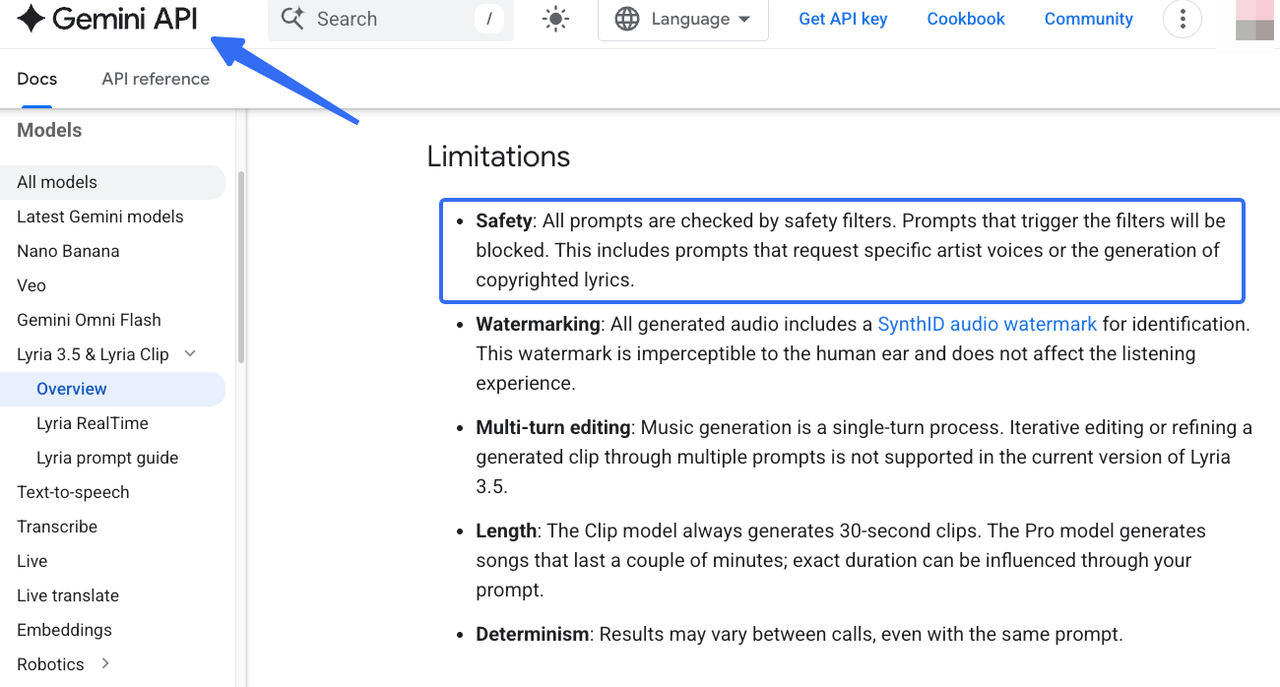This screenshot has height=687, width=1280.
Task: Click the SynthID audio watermark link
Action: [987, 324]
